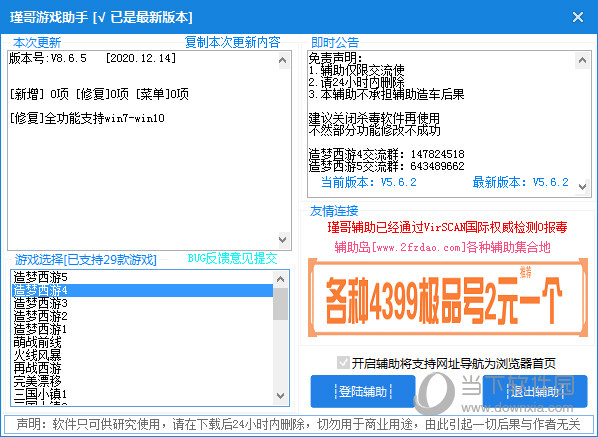Viewport: 598px width, 437px height.
Task: Select 造梦西游2 in game list
Action: point(142,316)
